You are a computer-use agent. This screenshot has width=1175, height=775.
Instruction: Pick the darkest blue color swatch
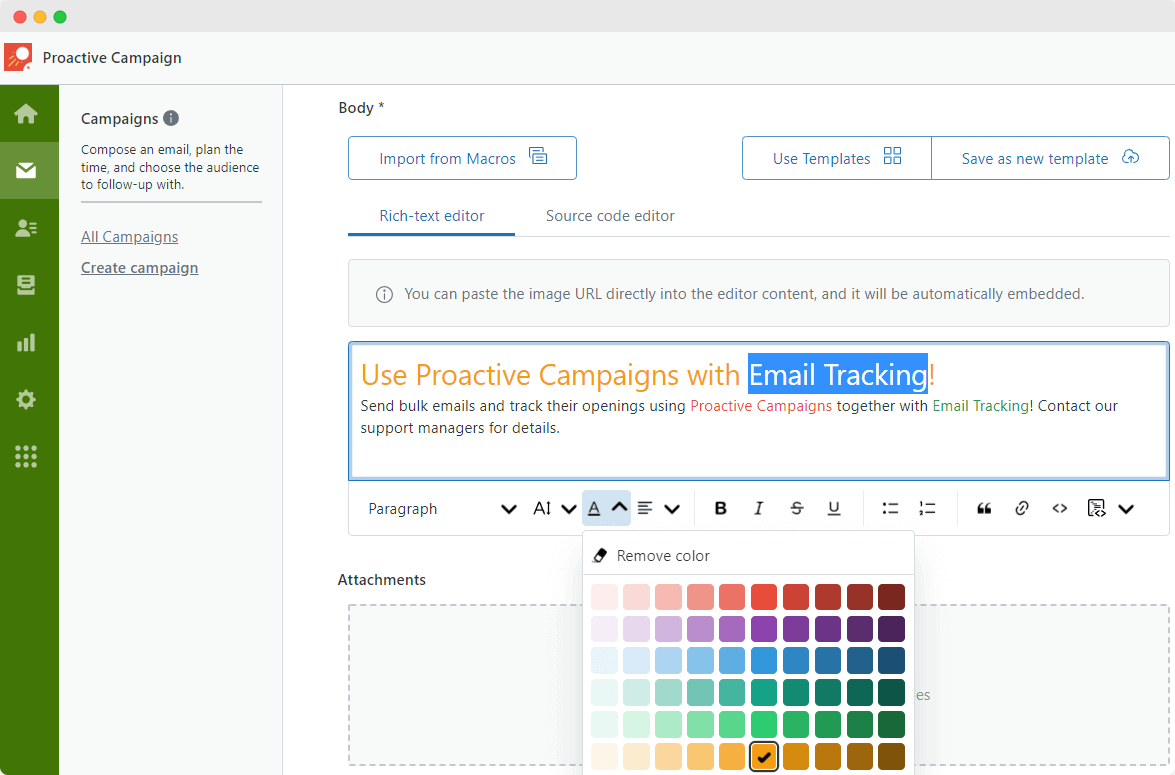click(891, 661)
